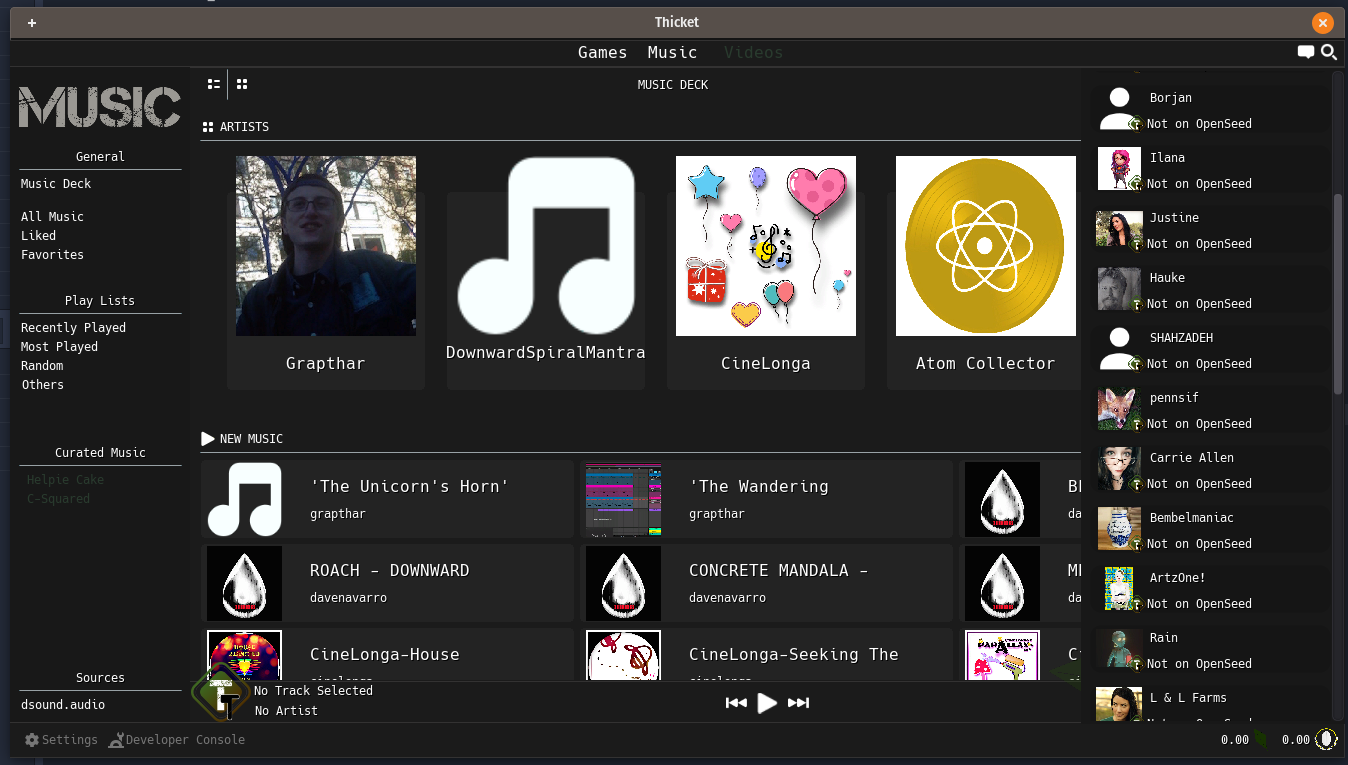
Task: Open the Games tab
Action: [602, 52]
